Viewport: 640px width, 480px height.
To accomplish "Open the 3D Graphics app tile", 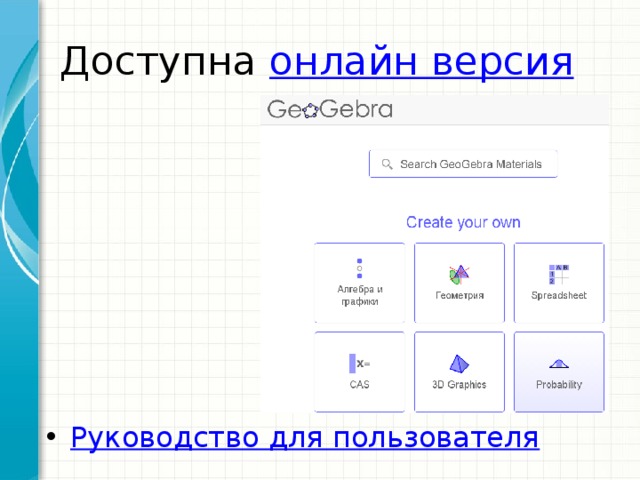I will (x=459, y=372).
